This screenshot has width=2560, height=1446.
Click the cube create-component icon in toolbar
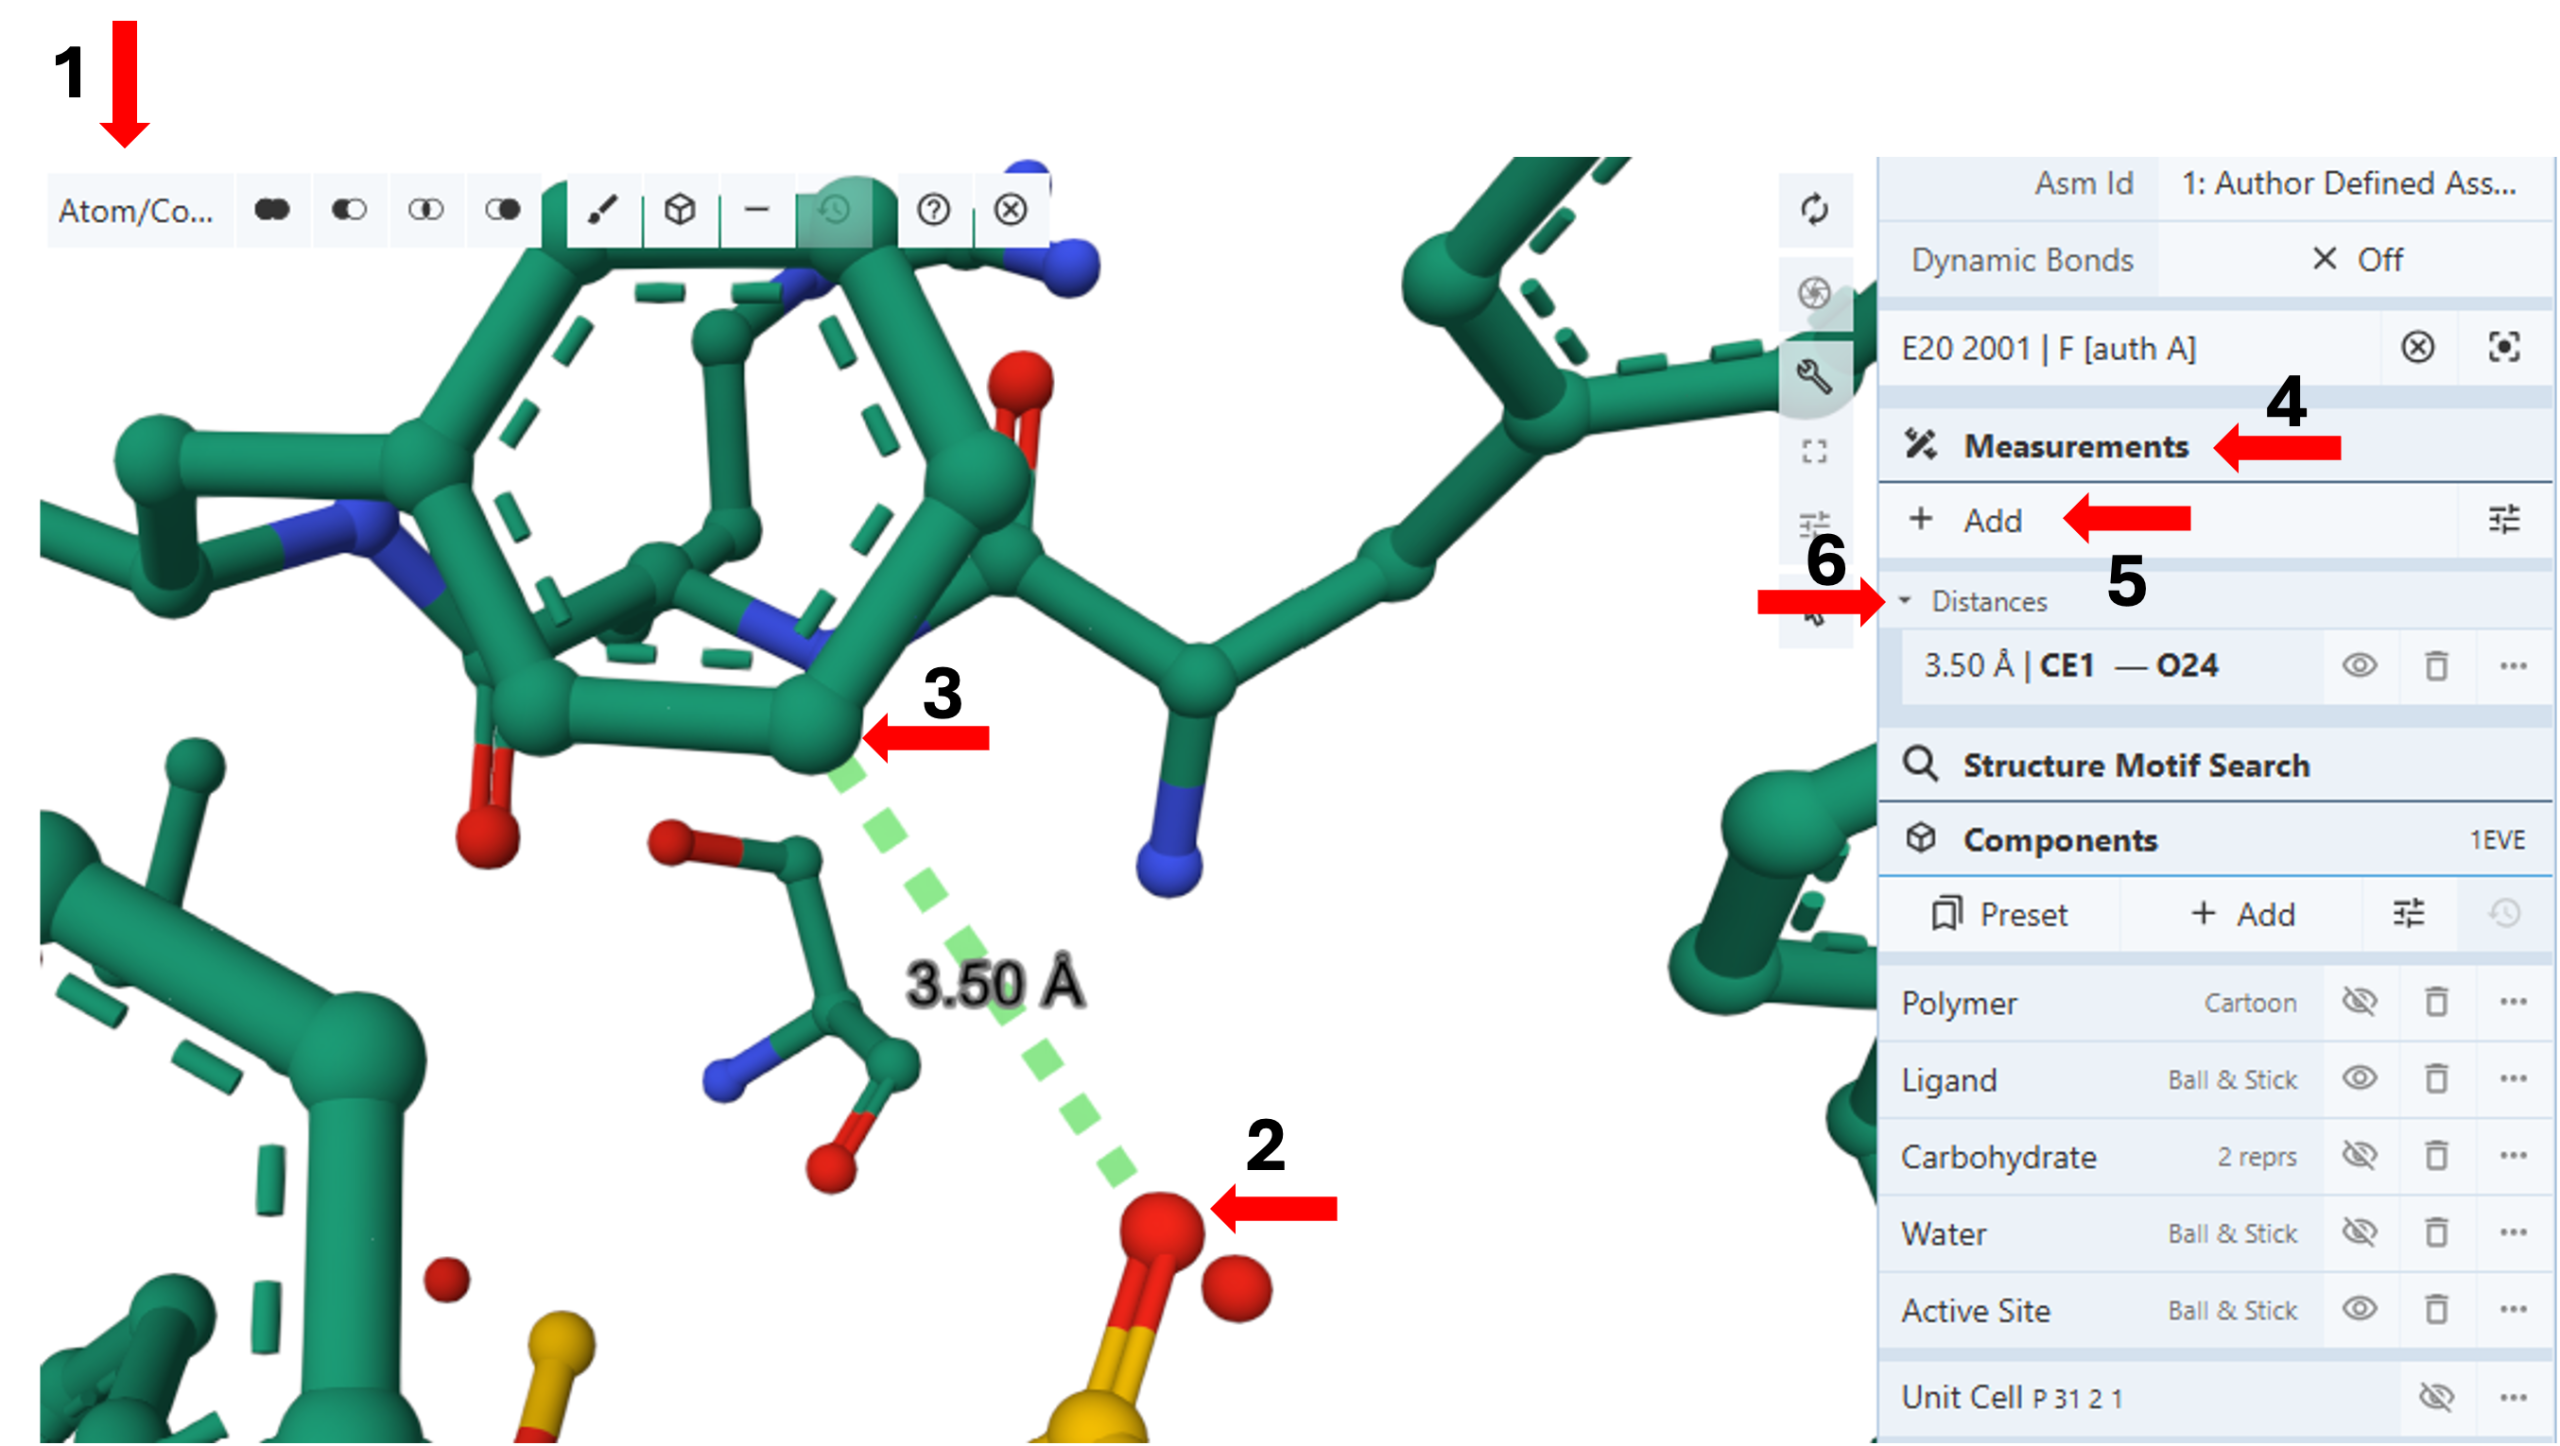click(680, 210)
